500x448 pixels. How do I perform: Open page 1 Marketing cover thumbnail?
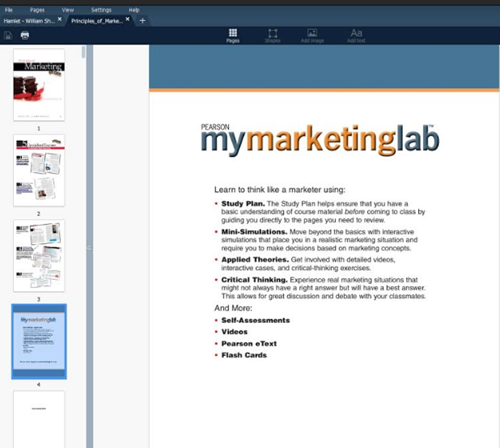click(39, 85)
